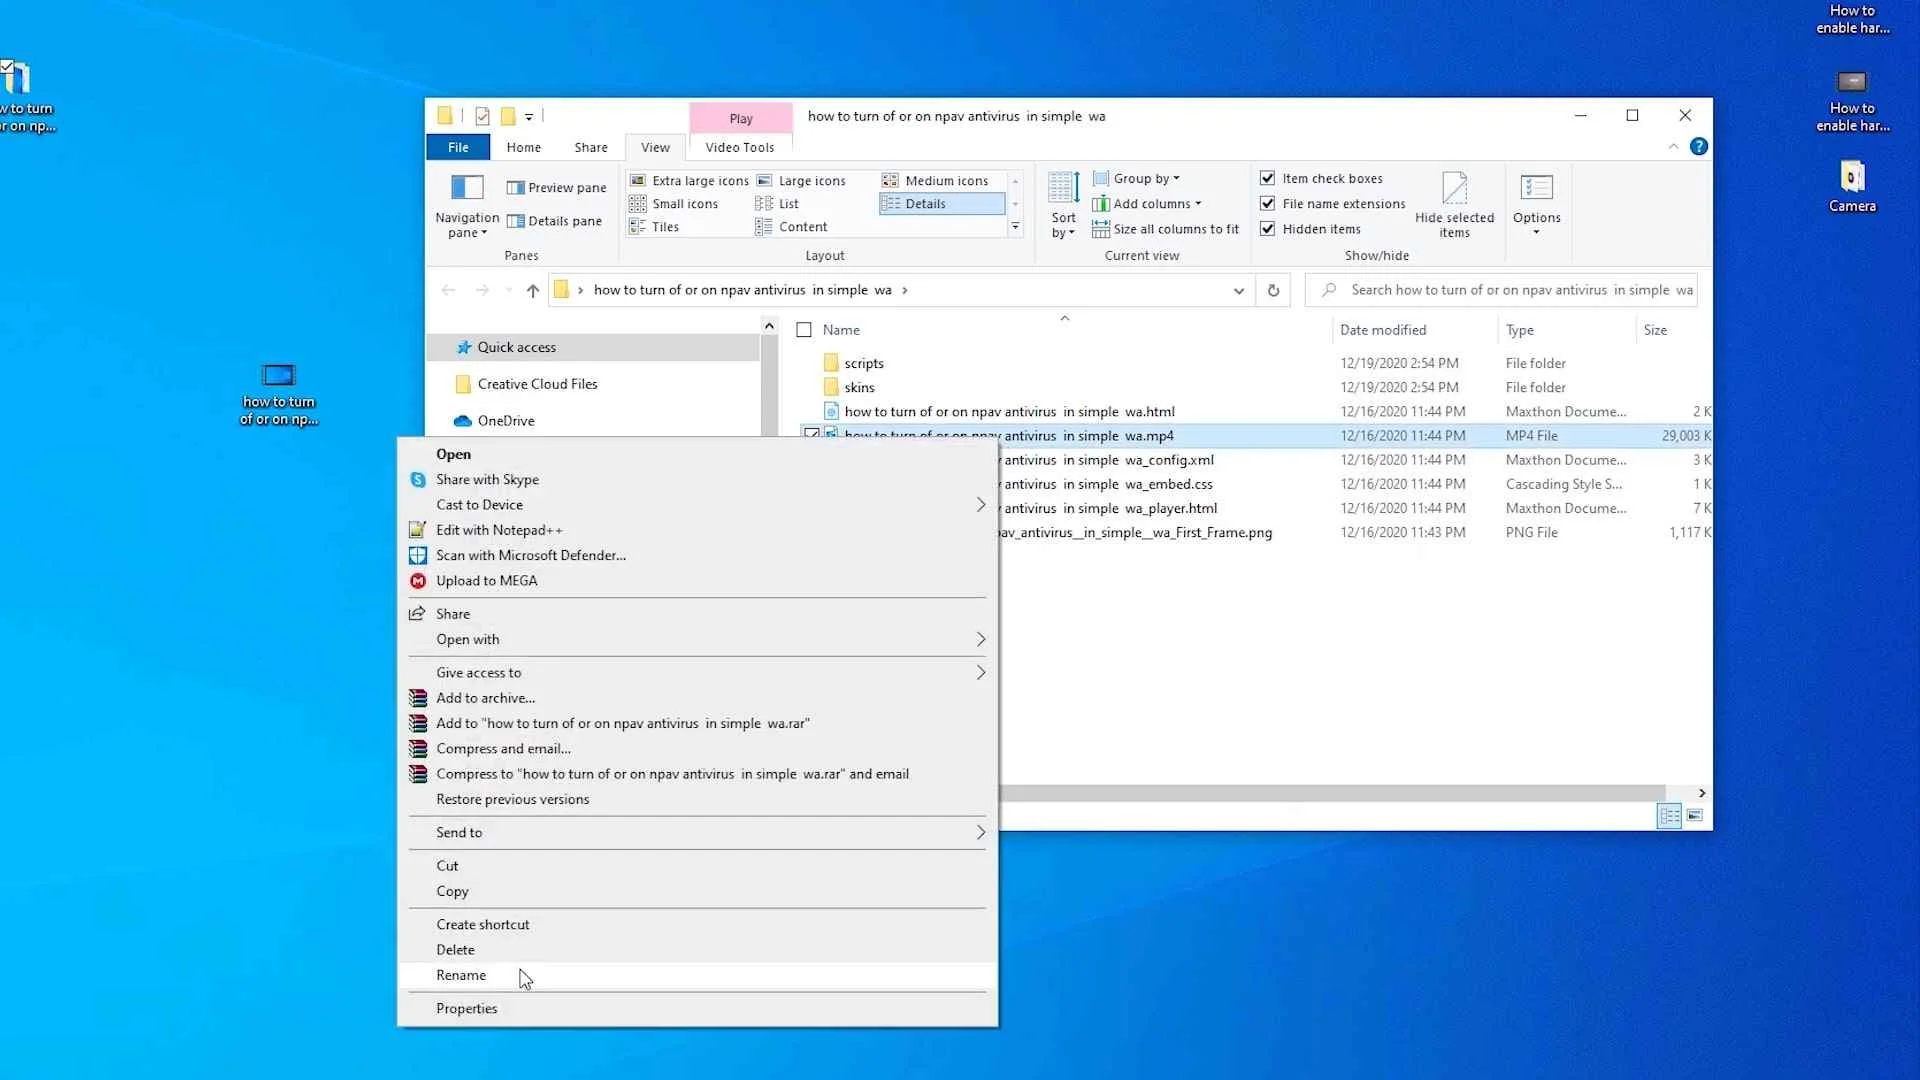The width and height of the screenshot is (1920, 1080).
Task: Choose Add to archive... option
Action: pos(697,698)
